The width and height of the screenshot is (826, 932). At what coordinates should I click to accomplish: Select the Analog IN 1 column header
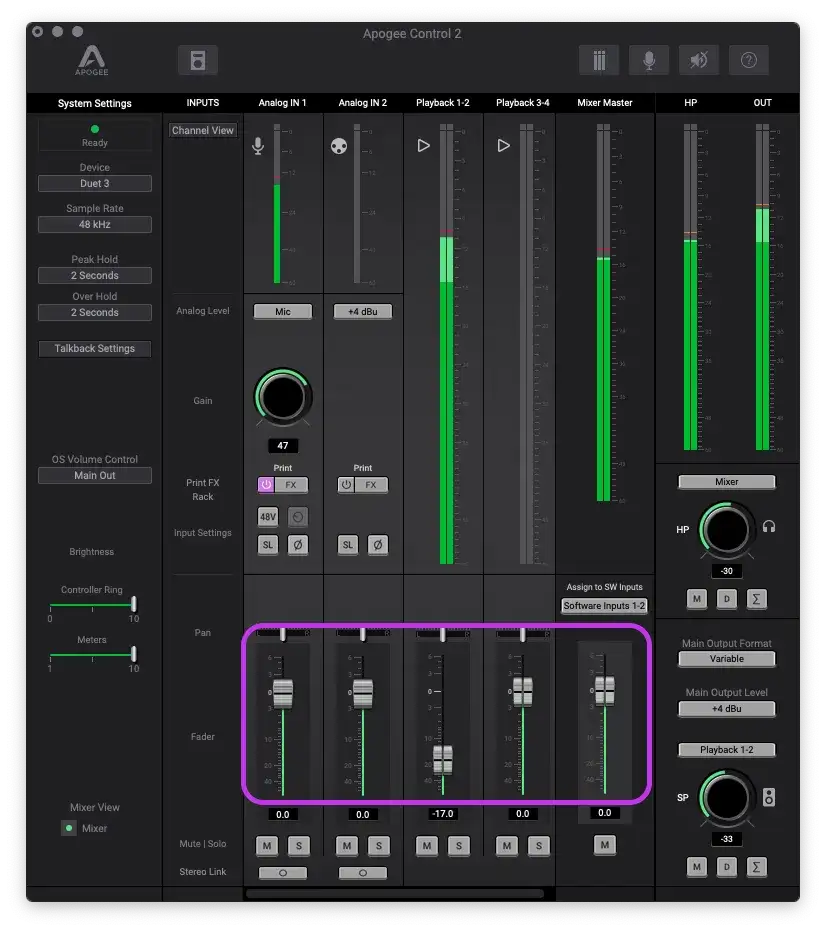click(x=282, y=103)
